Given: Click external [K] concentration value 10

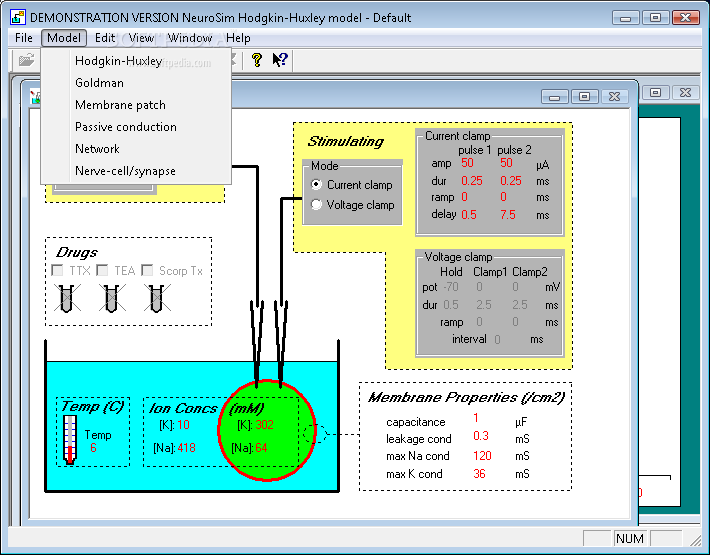Looking at the screenshot, I should pyautogui.click(x=183, y=425).
